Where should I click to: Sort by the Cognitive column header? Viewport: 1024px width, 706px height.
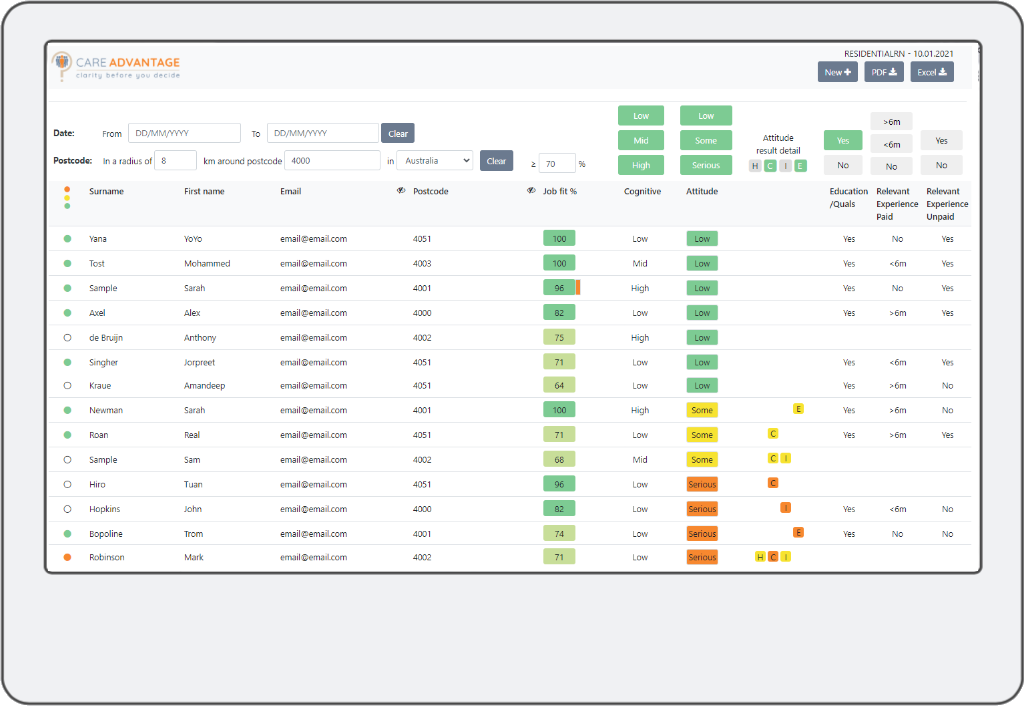[643, 191]
